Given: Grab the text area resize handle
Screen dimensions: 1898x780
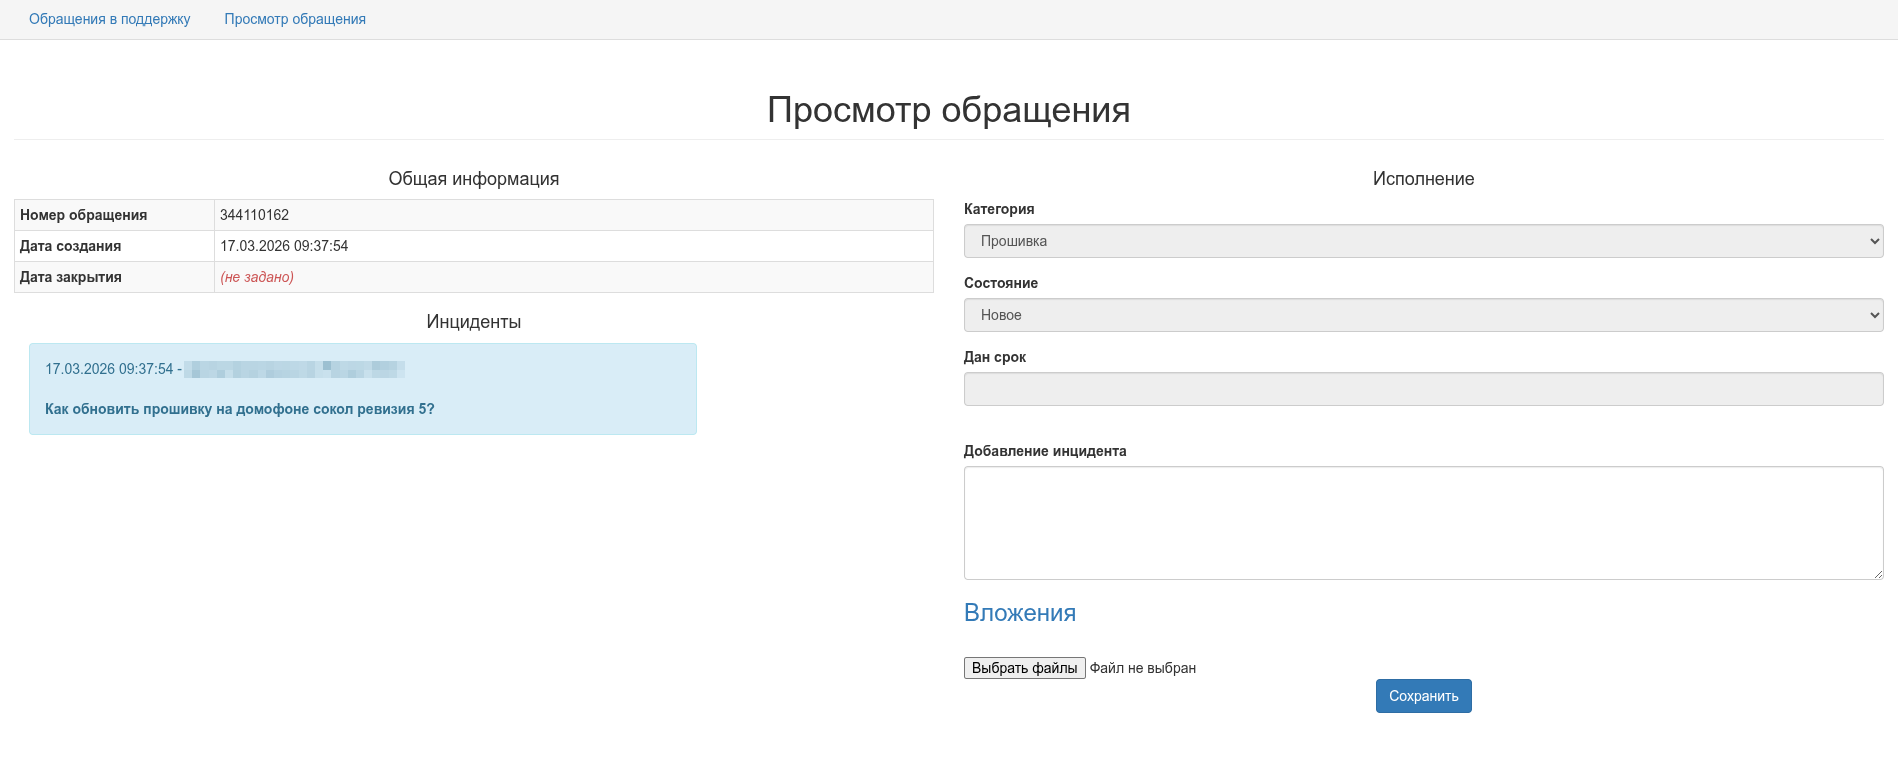Looking at the screenshot, I should 1878,574.
